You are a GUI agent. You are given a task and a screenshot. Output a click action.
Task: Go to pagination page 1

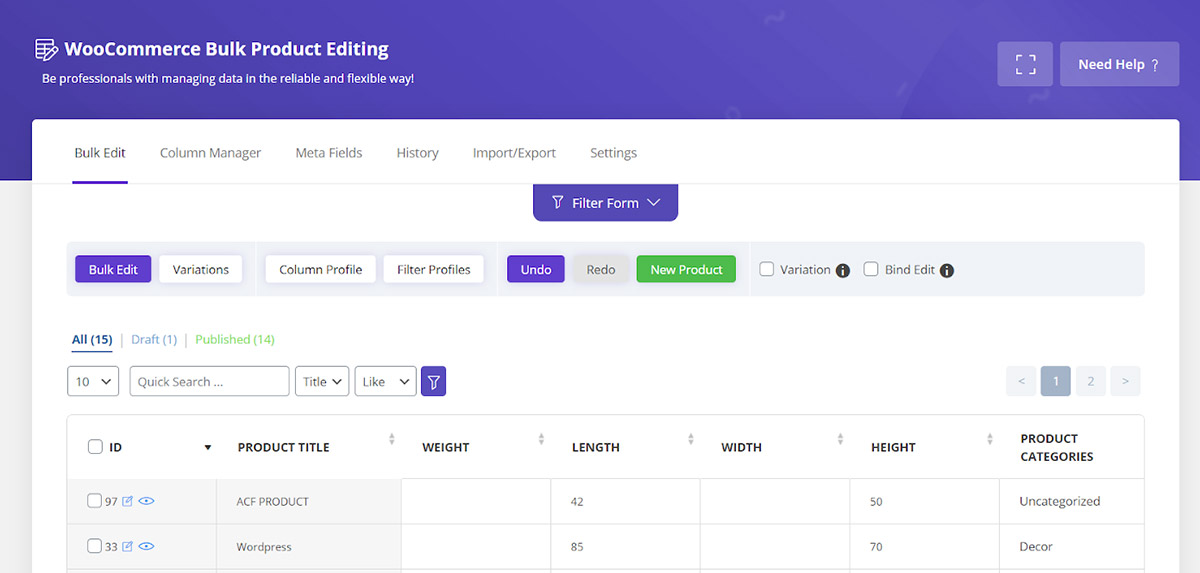(1056, 381)
